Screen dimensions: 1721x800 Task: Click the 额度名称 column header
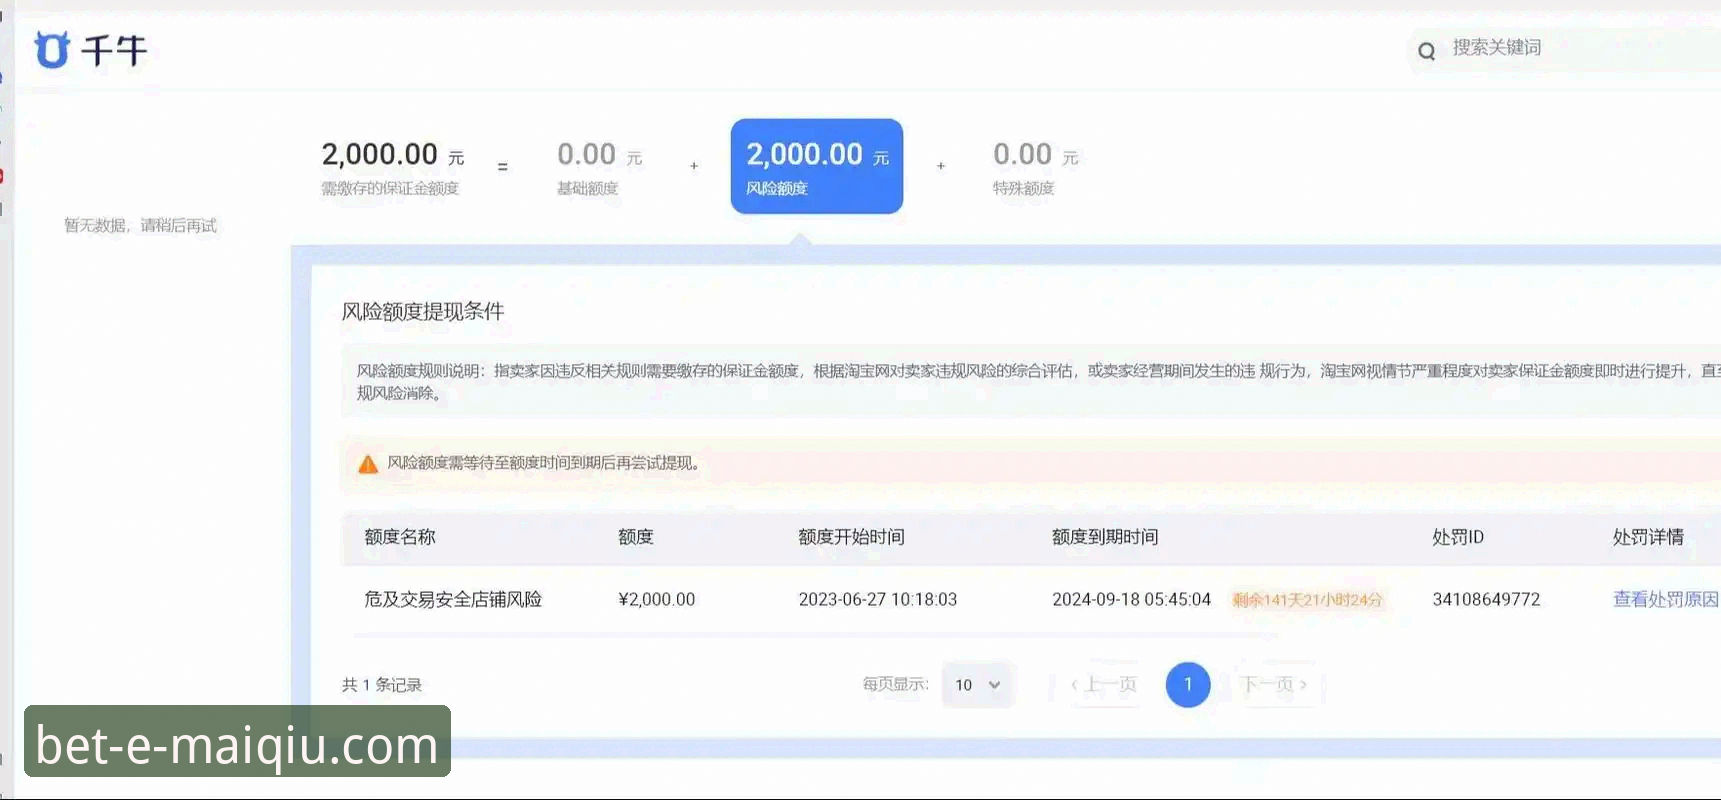[400, 537]
